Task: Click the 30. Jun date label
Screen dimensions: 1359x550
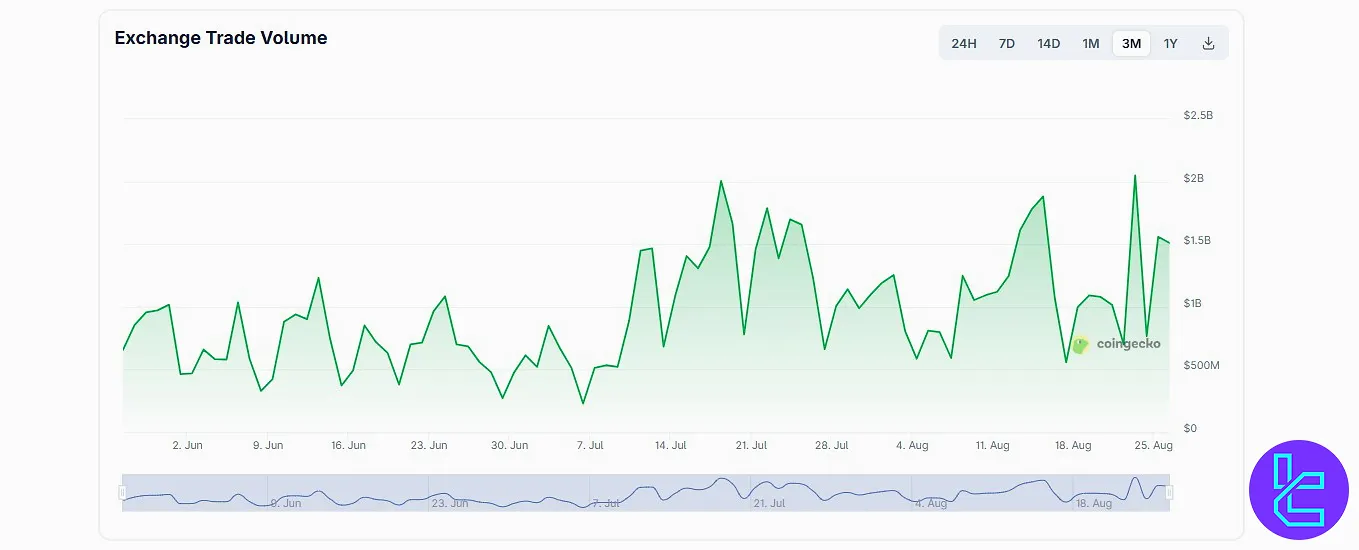Action: tap(510, 445)
